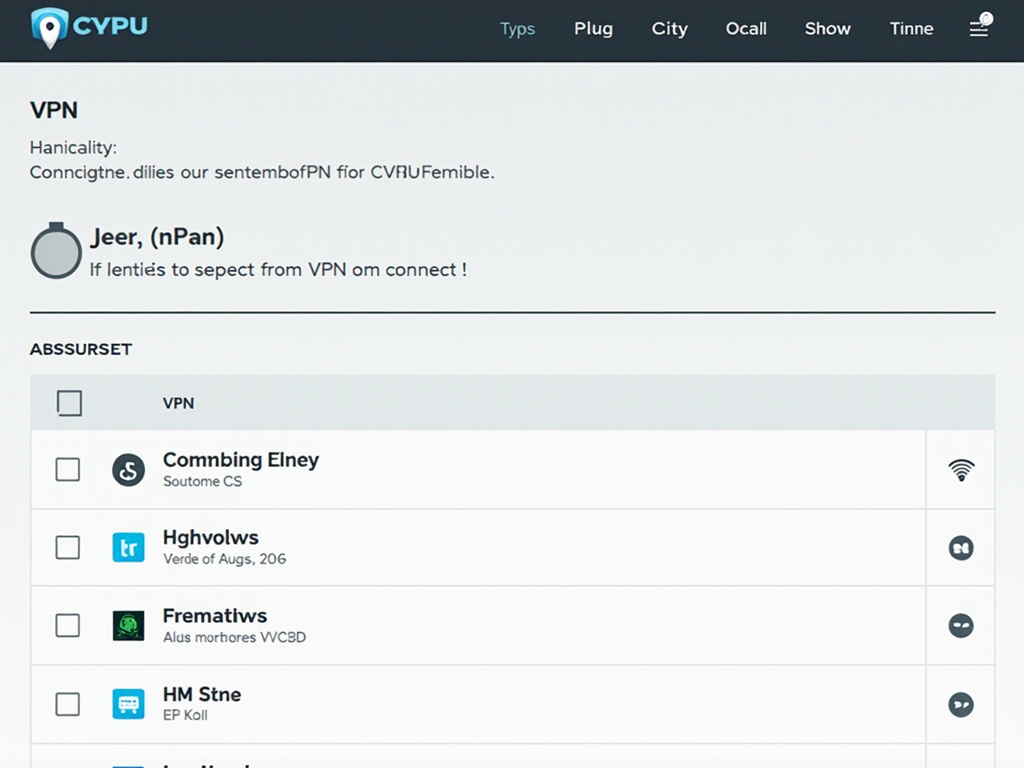The image size is (1024, 768).
Task: Open the Combing Elney VPN entry
Action: click(241, 460)
